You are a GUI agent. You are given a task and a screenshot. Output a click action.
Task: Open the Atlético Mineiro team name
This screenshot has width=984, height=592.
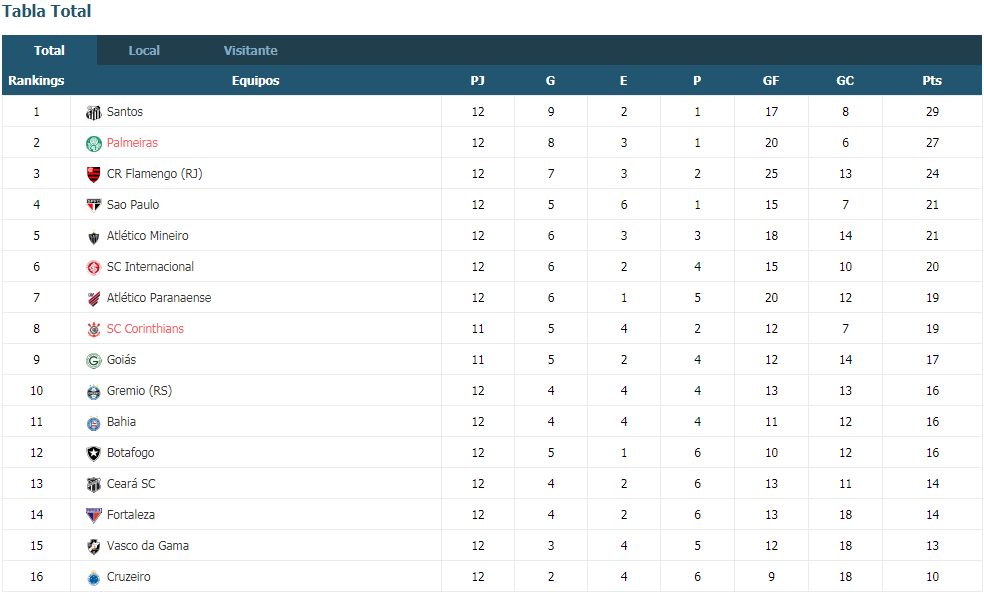pos(147,235)
